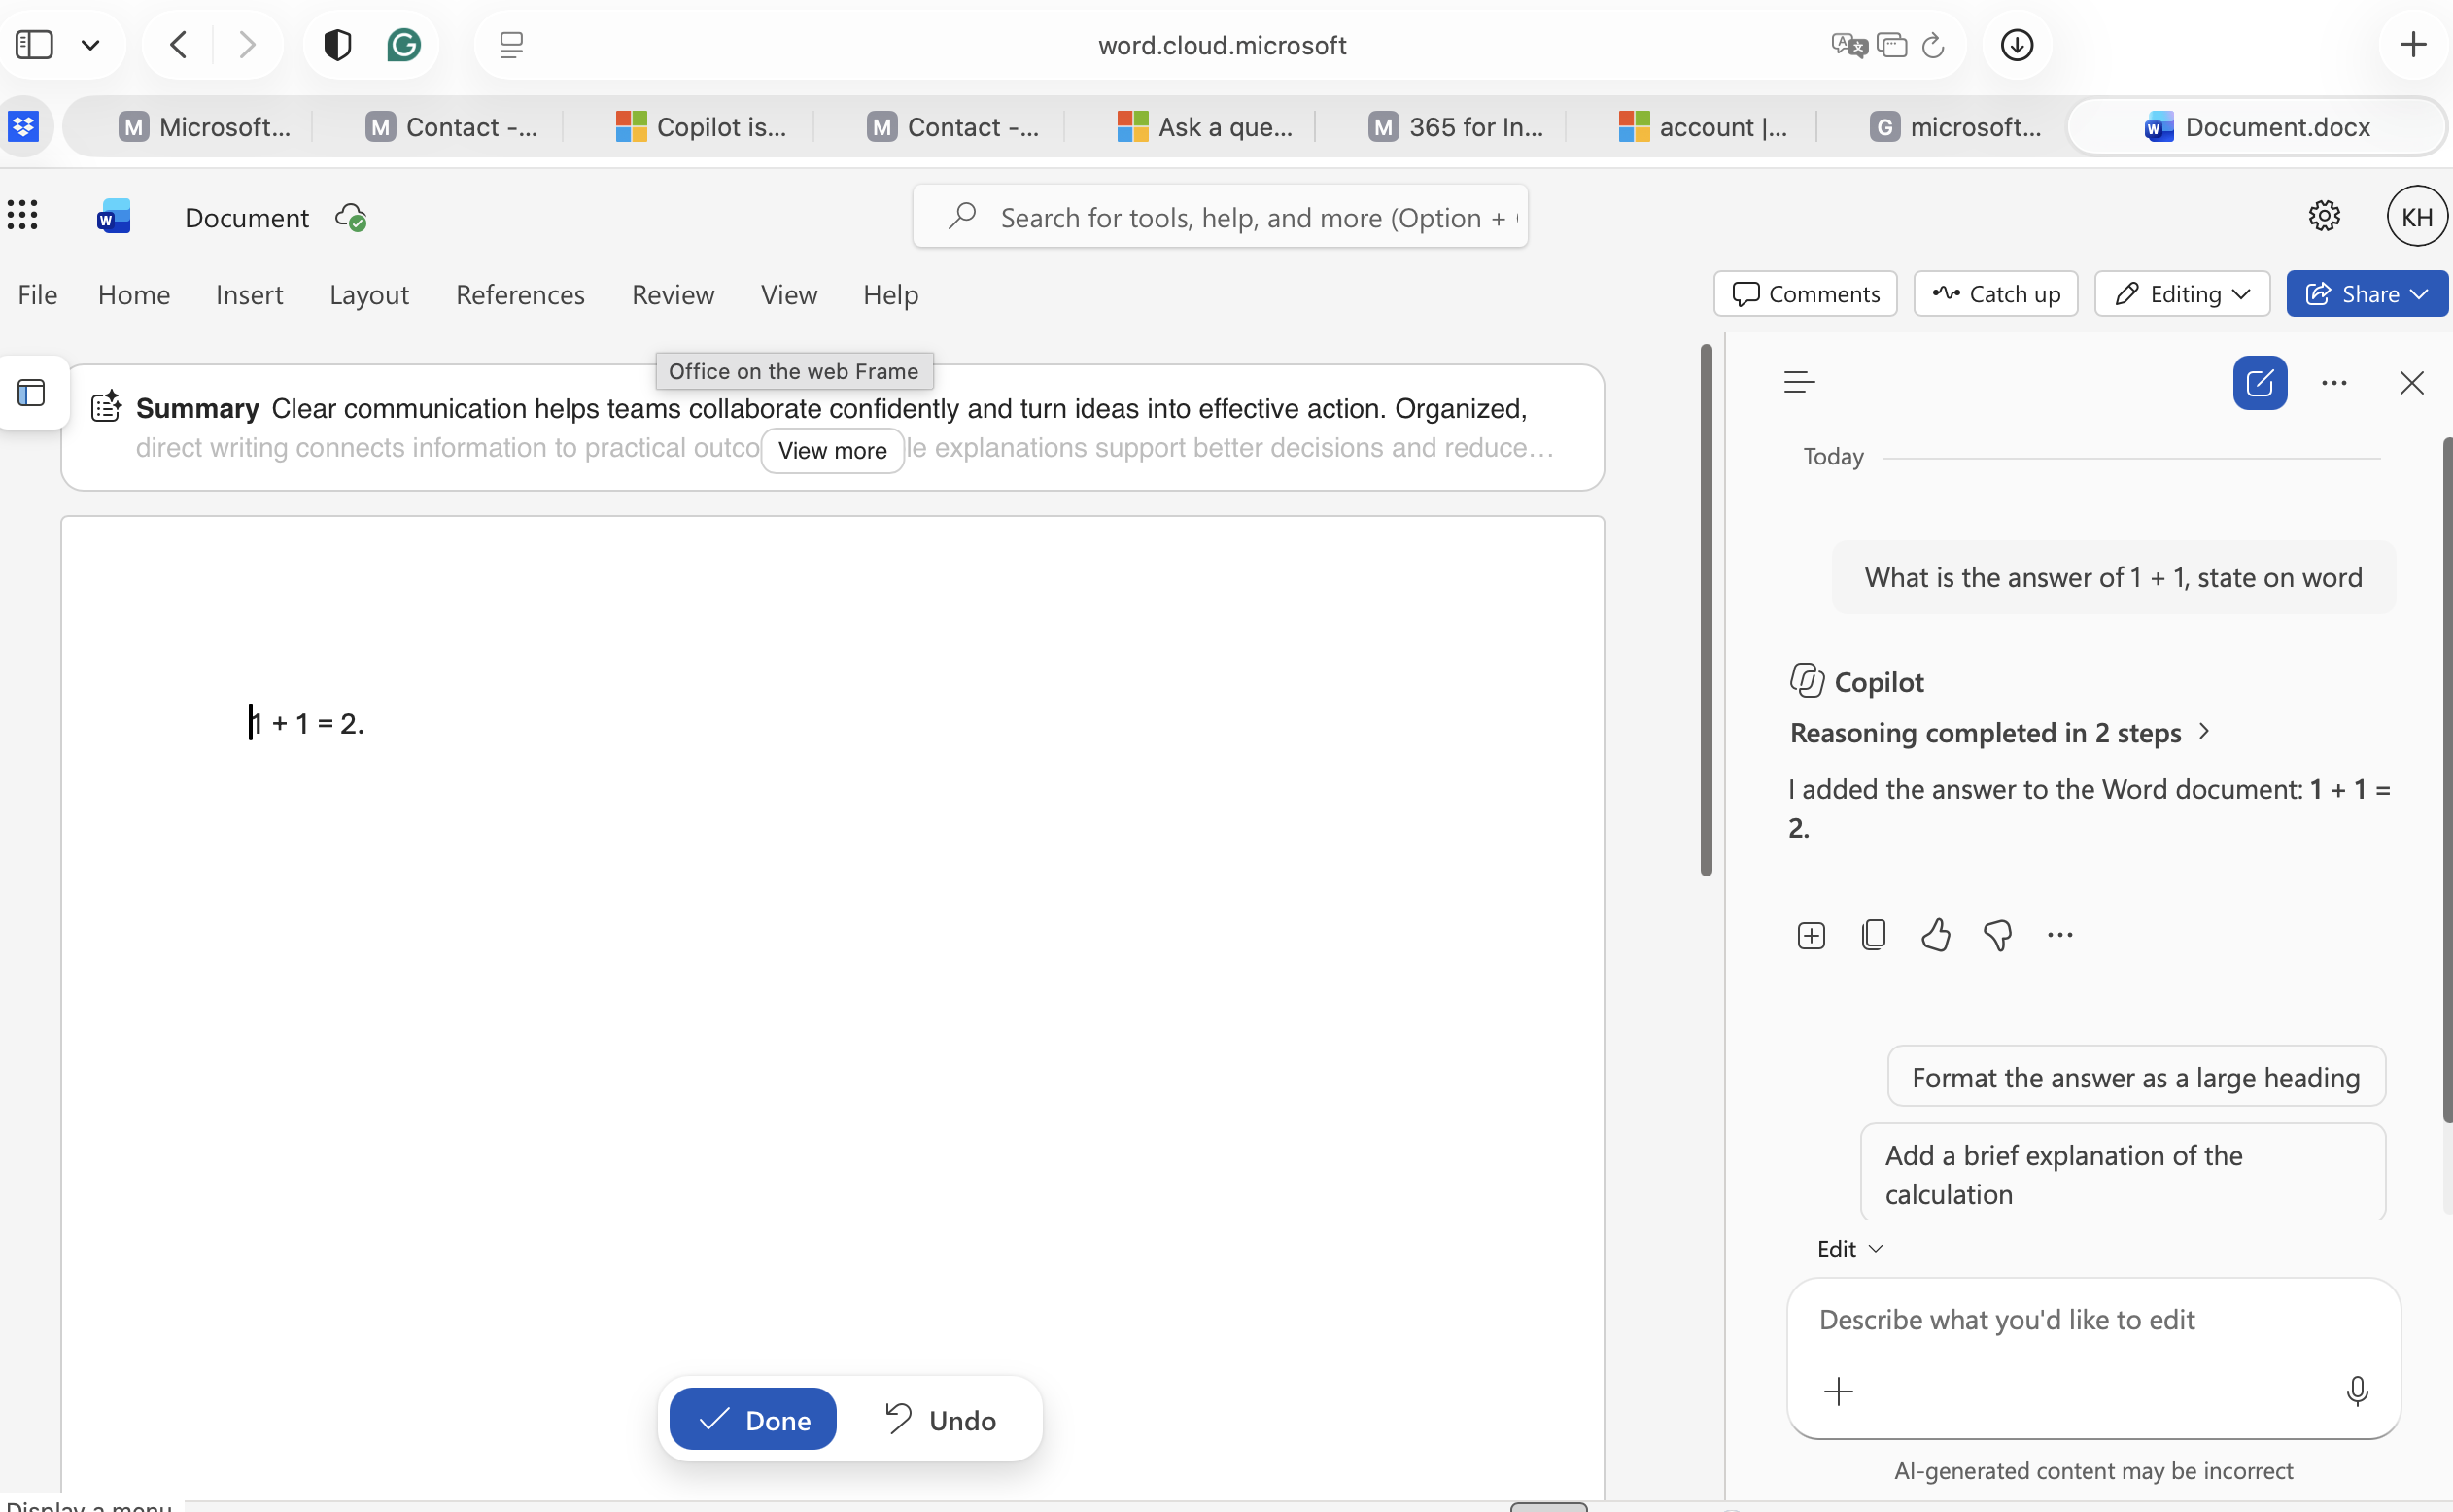
Task: Open Safari downloads button
Action: click(x=2016, y=45)
